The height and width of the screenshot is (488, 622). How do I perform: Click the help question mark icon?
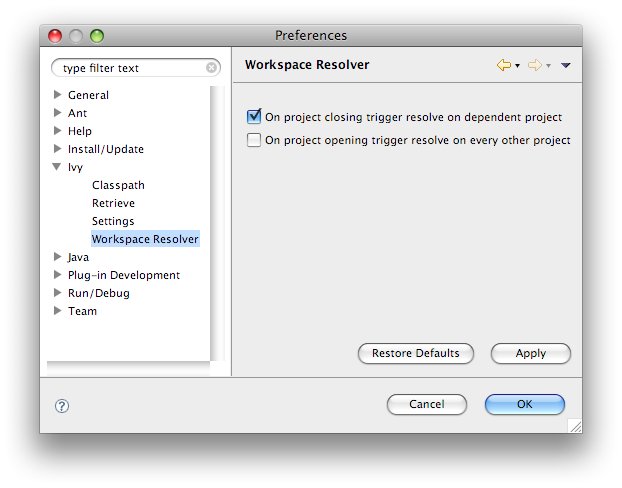(62, 406)
